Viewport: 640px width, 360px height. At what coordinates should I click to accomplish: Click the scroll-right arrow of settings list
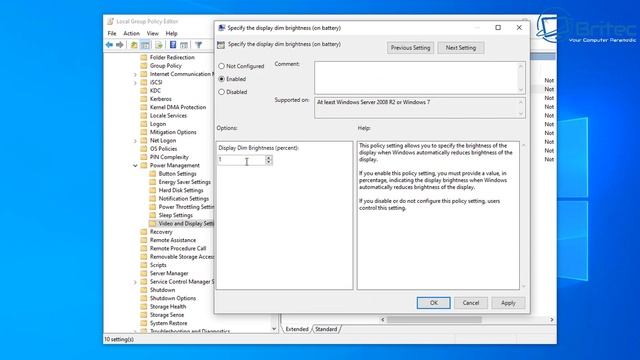click(x=552, y=320)
